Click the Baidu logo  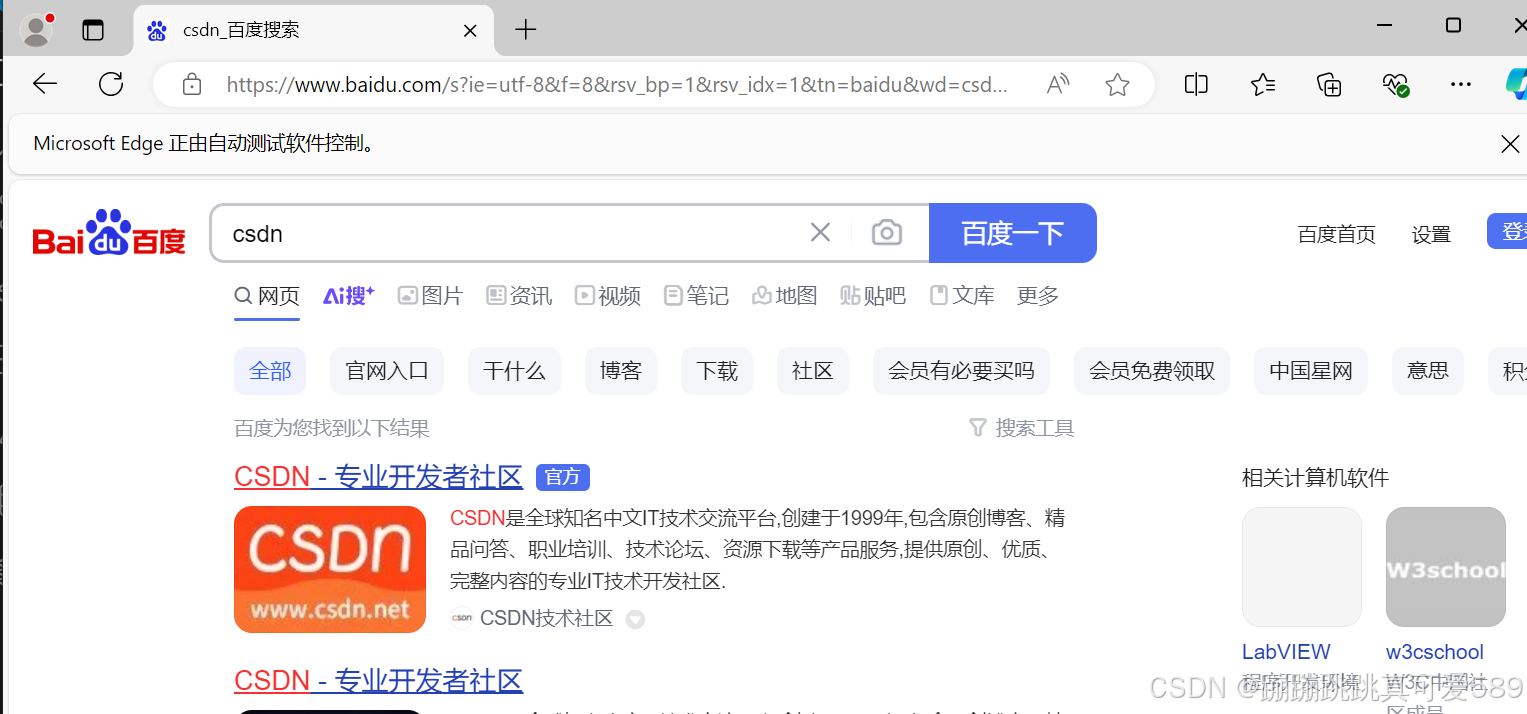(109, 232)
